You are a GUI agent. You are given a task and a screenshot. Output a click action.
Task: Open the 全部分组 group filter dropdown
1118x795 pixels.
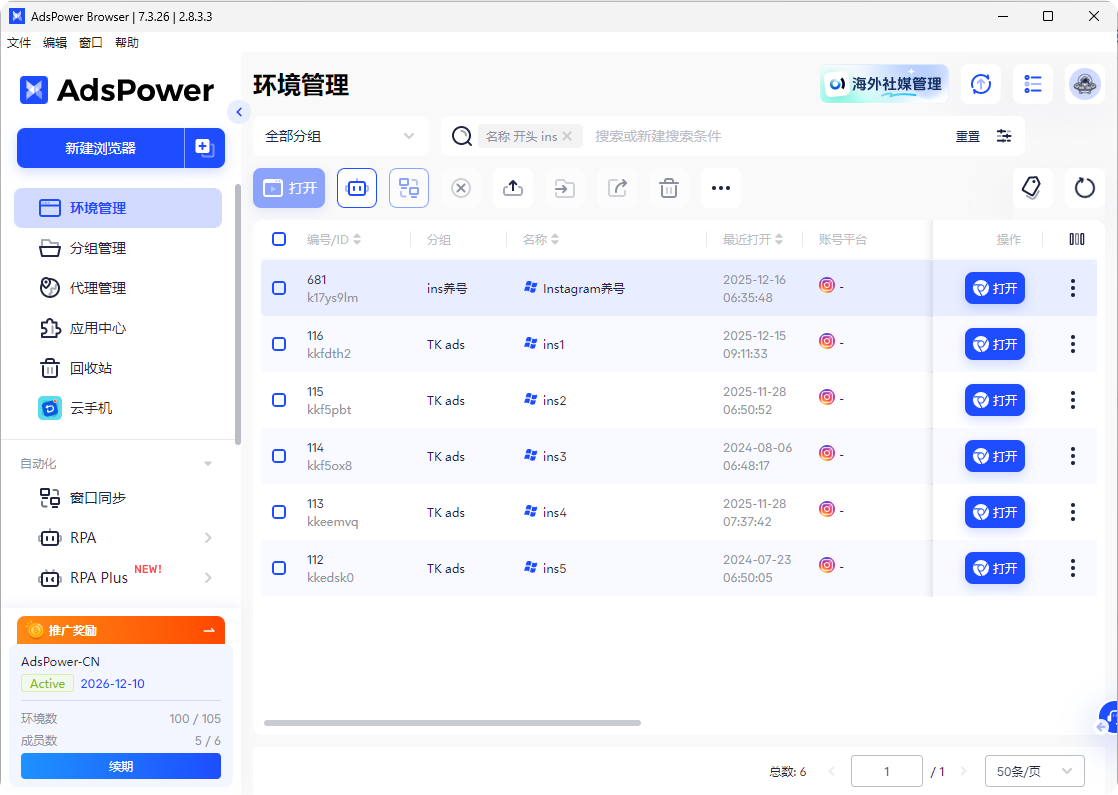(x=340, y=135)
